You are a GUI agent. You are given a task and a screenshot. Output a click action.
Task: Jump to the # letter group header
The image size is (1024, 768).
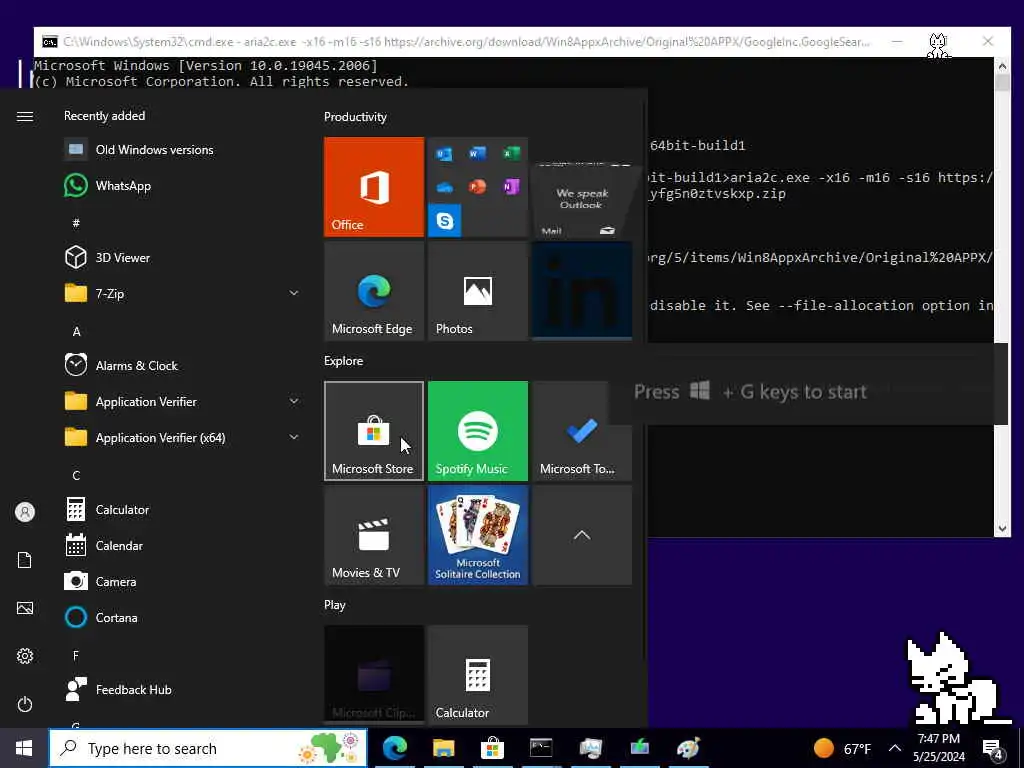coord(76,223)
